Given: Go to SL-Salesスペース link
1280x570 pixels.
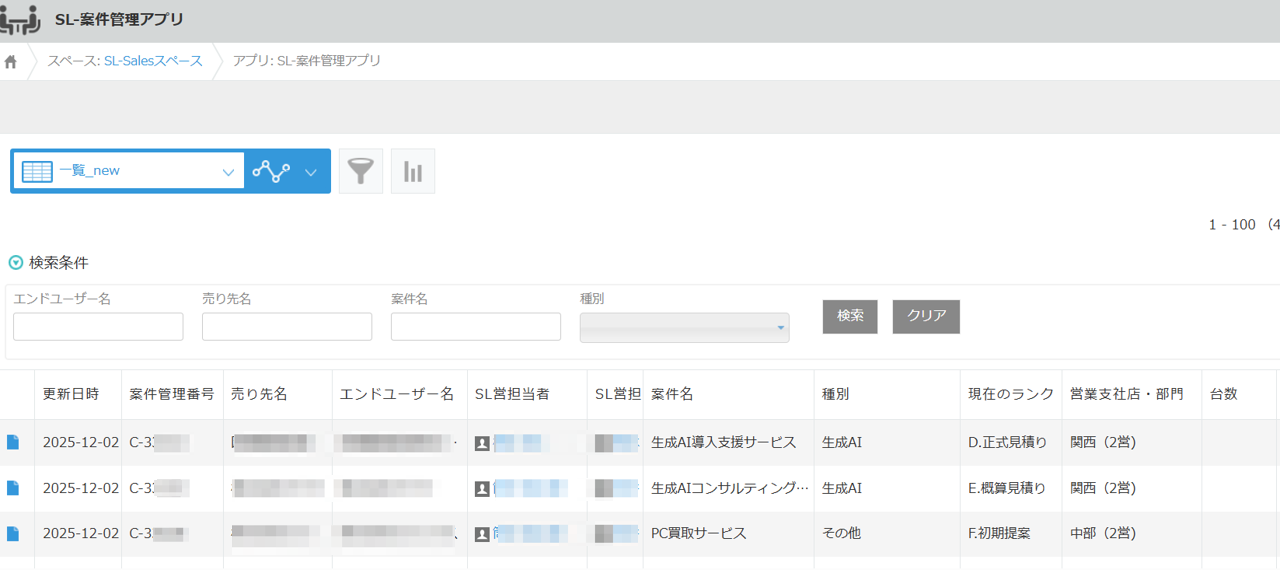Looking at the screenshot, I should coord(153,61).
